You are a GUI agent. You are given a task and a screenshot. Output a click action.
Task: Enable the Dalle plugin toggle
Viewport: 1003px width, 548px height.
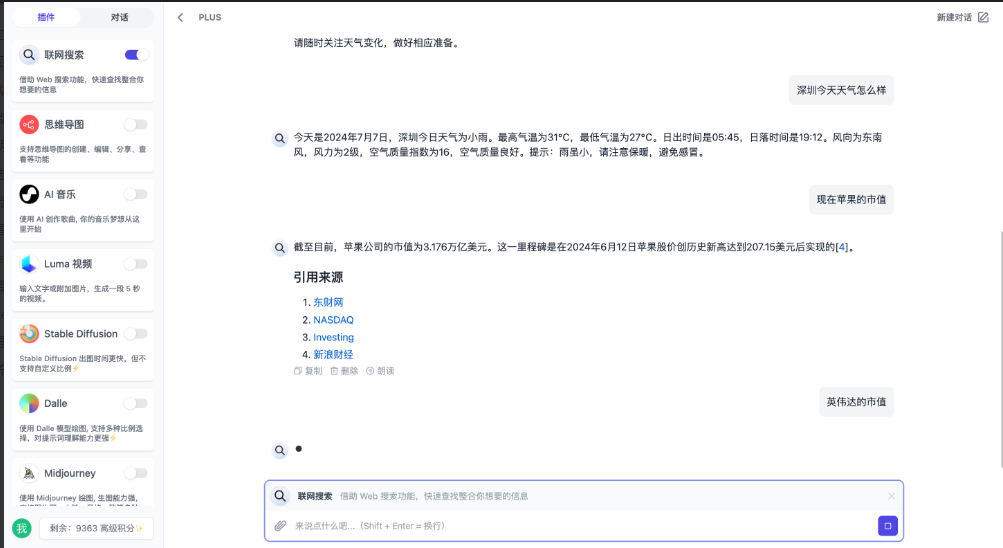(x=136, y=403)
